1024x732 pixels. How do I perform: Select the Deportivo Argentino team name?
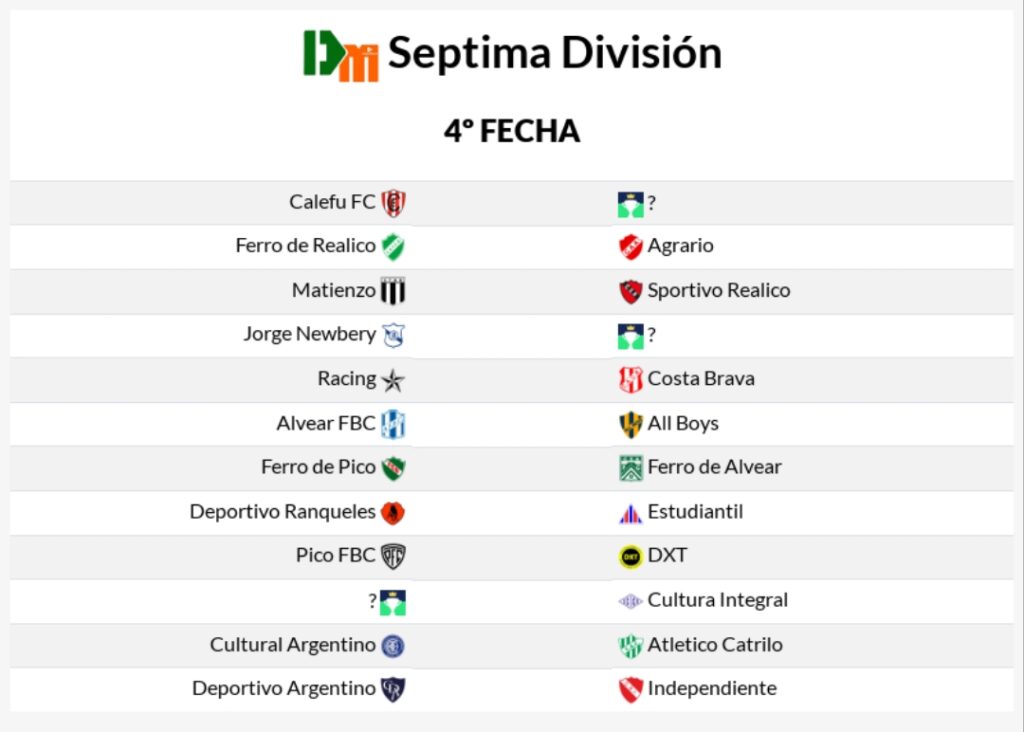click(284, 688)
